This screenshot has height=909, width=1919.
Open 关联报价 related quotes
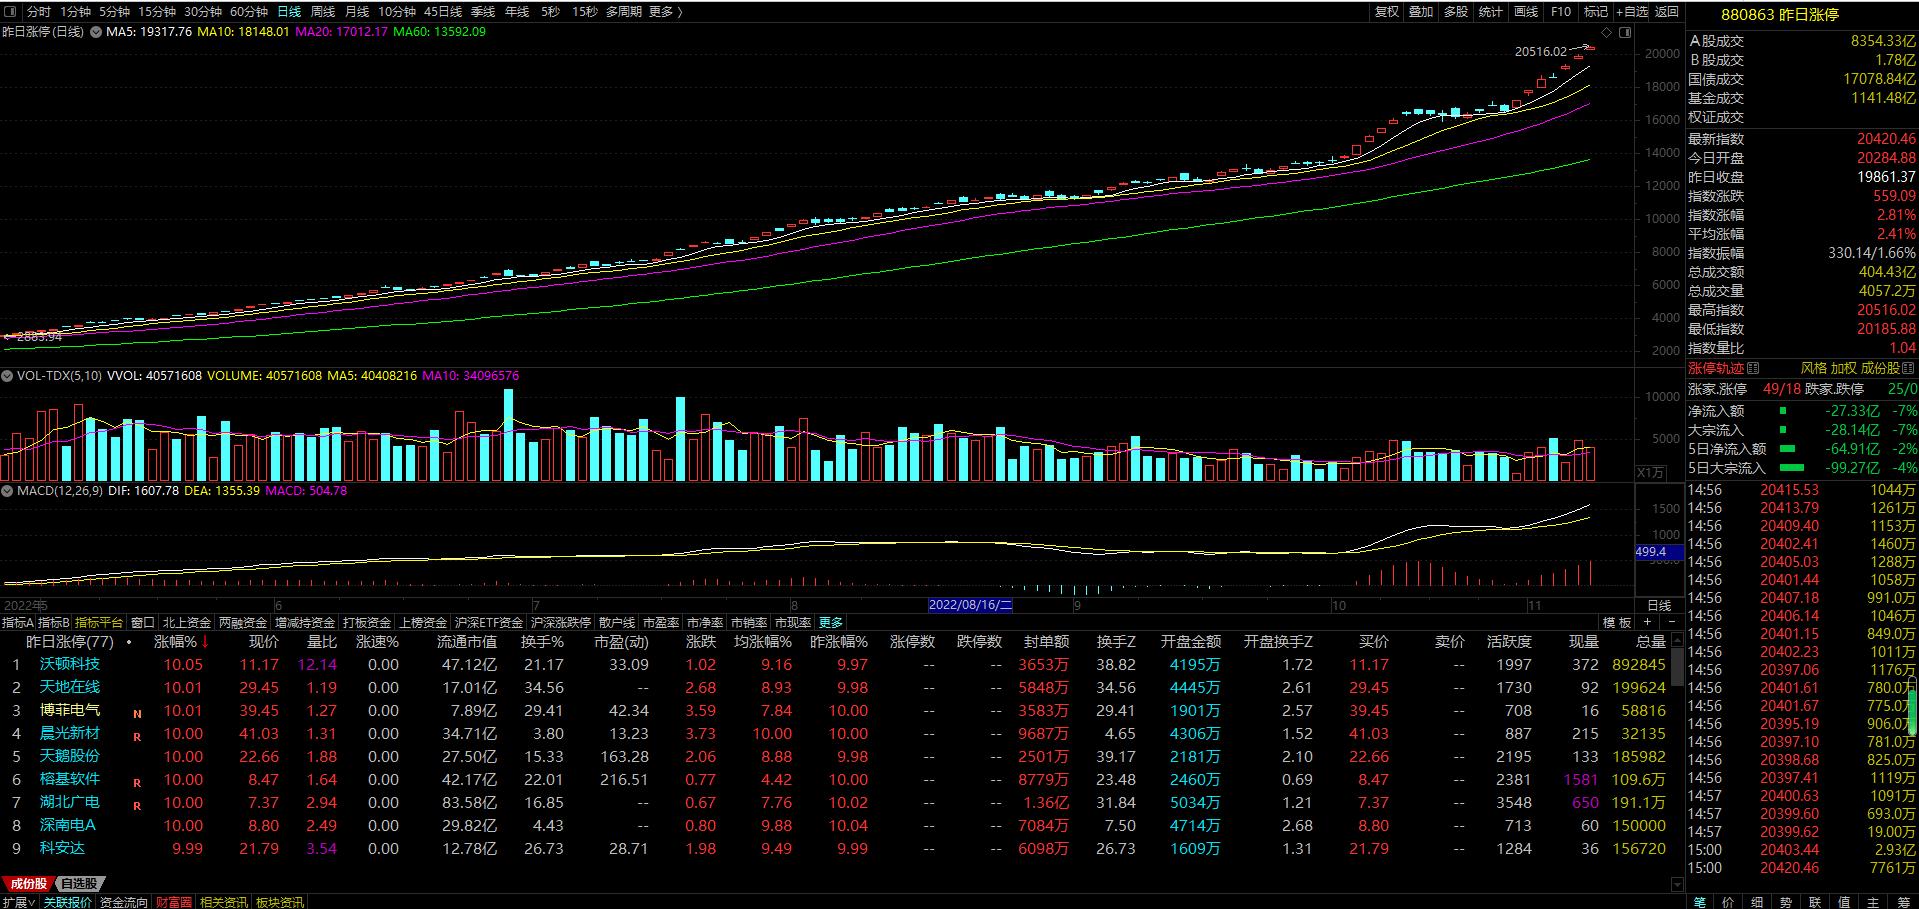pos(67,902)
